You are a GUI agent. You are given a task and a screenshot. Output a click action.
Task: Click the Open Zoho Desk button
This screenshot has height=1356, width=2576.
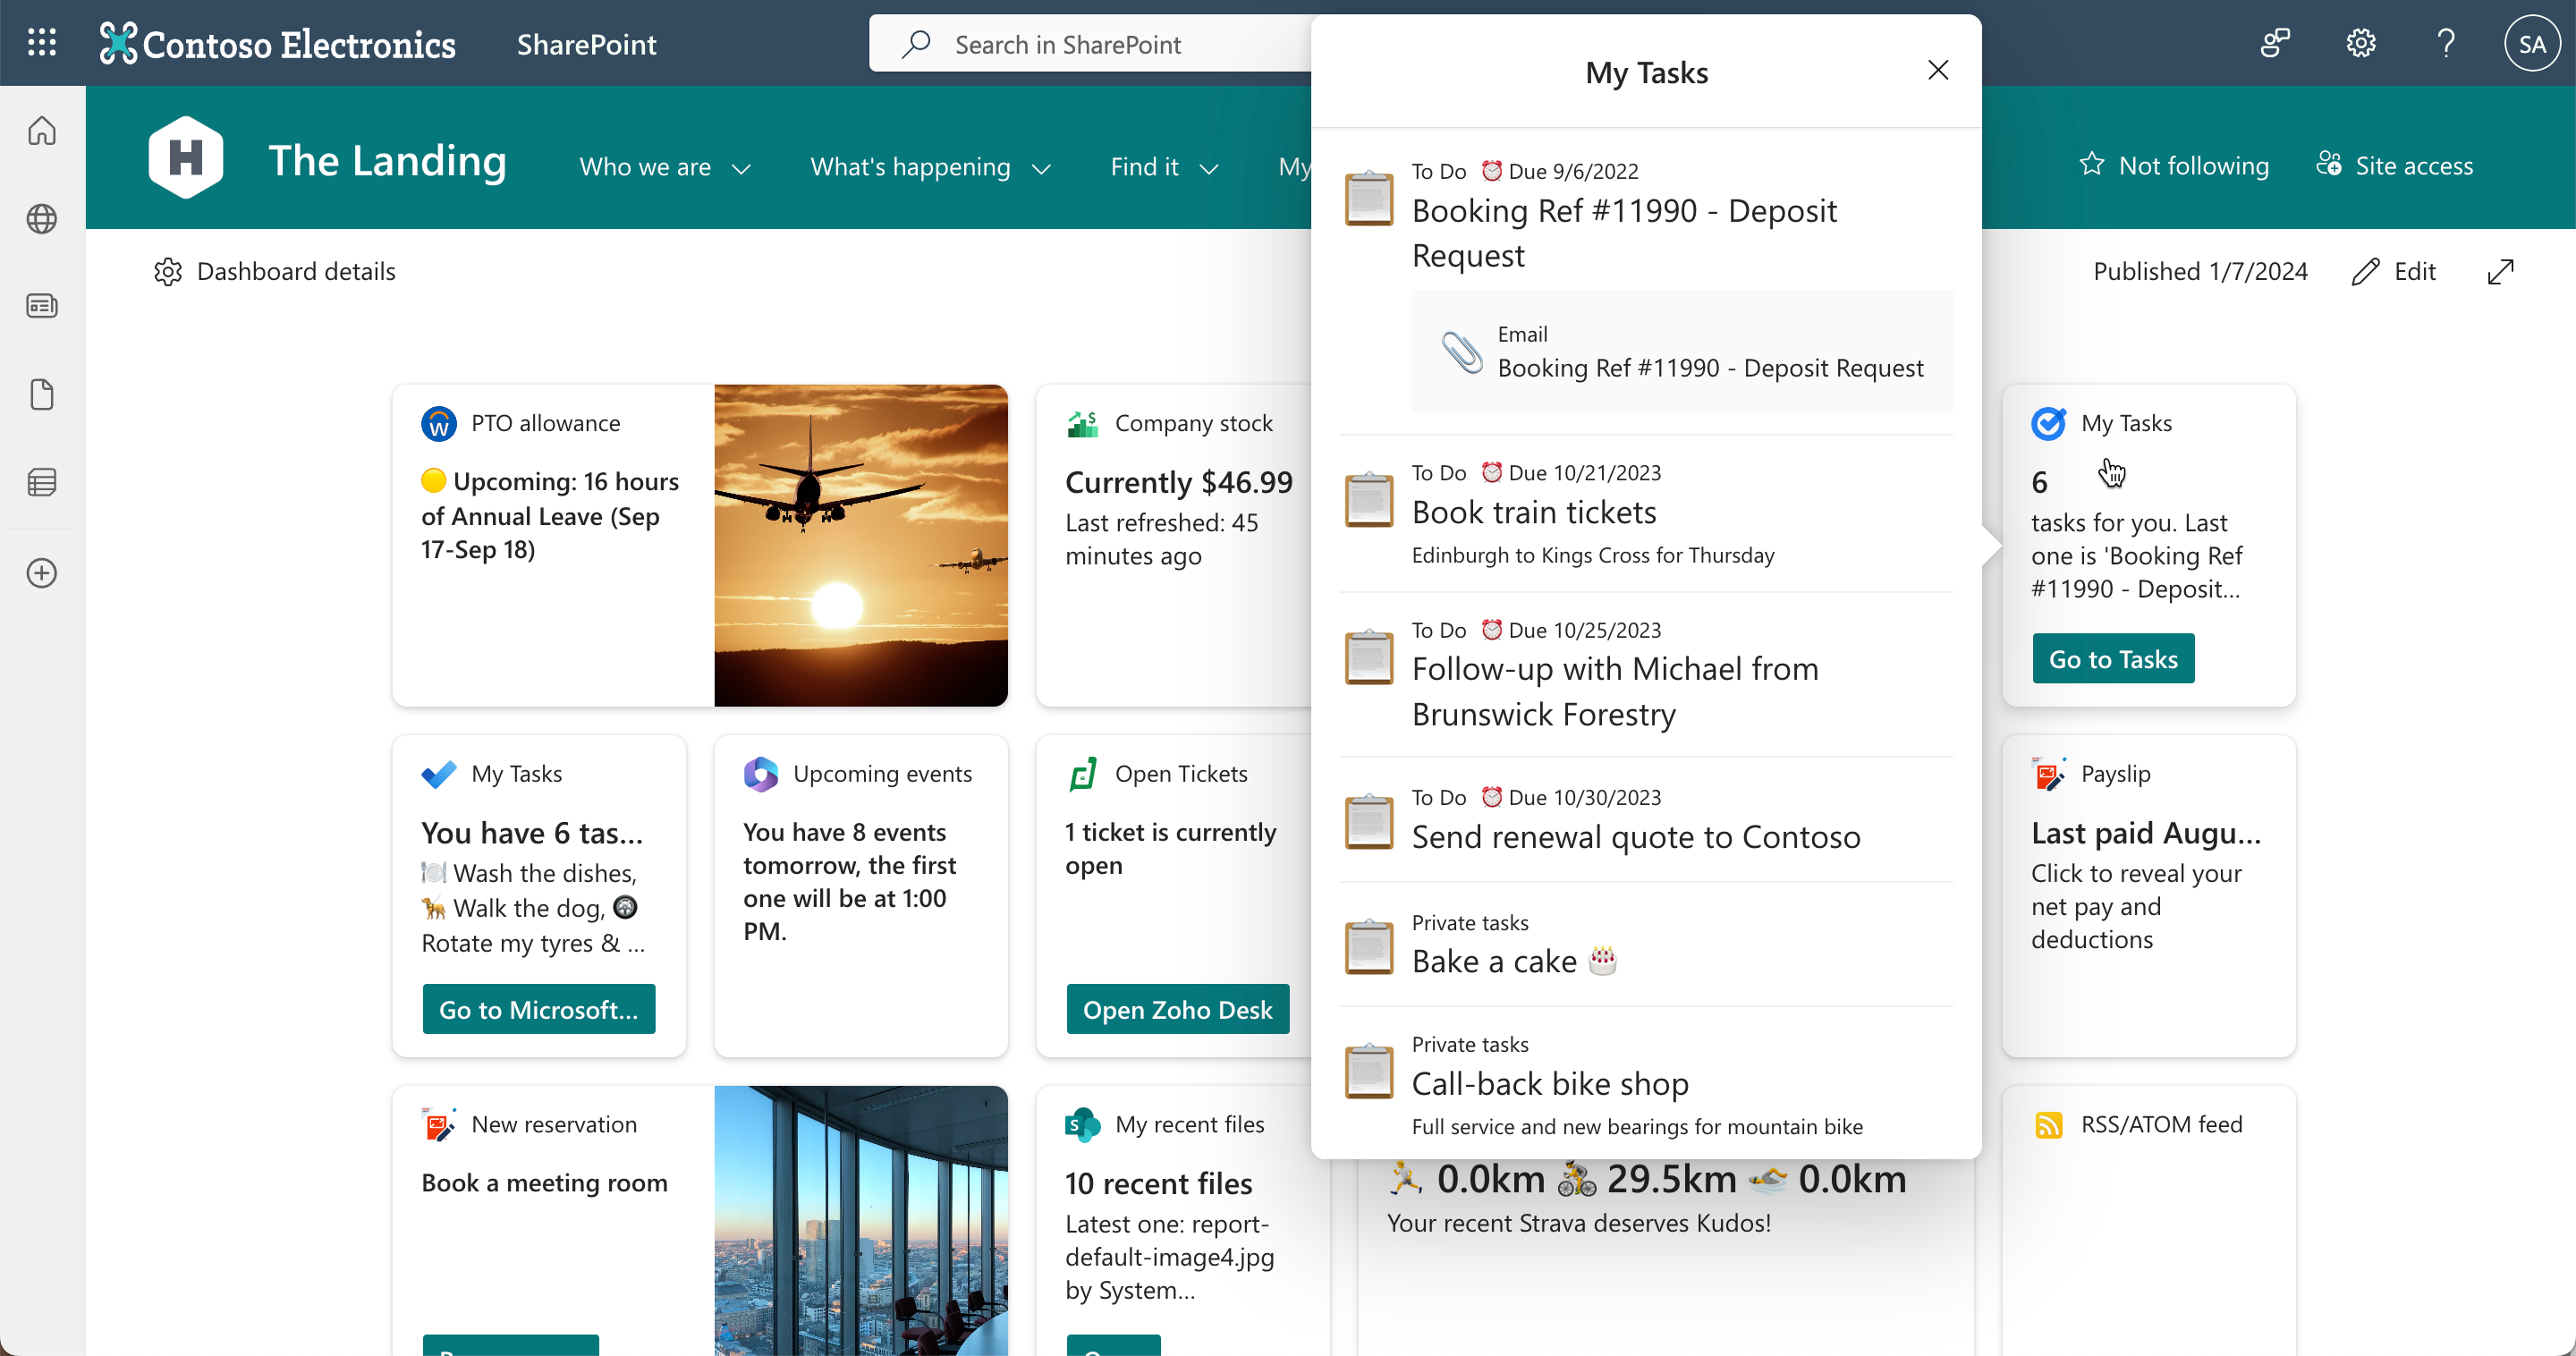[x=1178, y=1010]
